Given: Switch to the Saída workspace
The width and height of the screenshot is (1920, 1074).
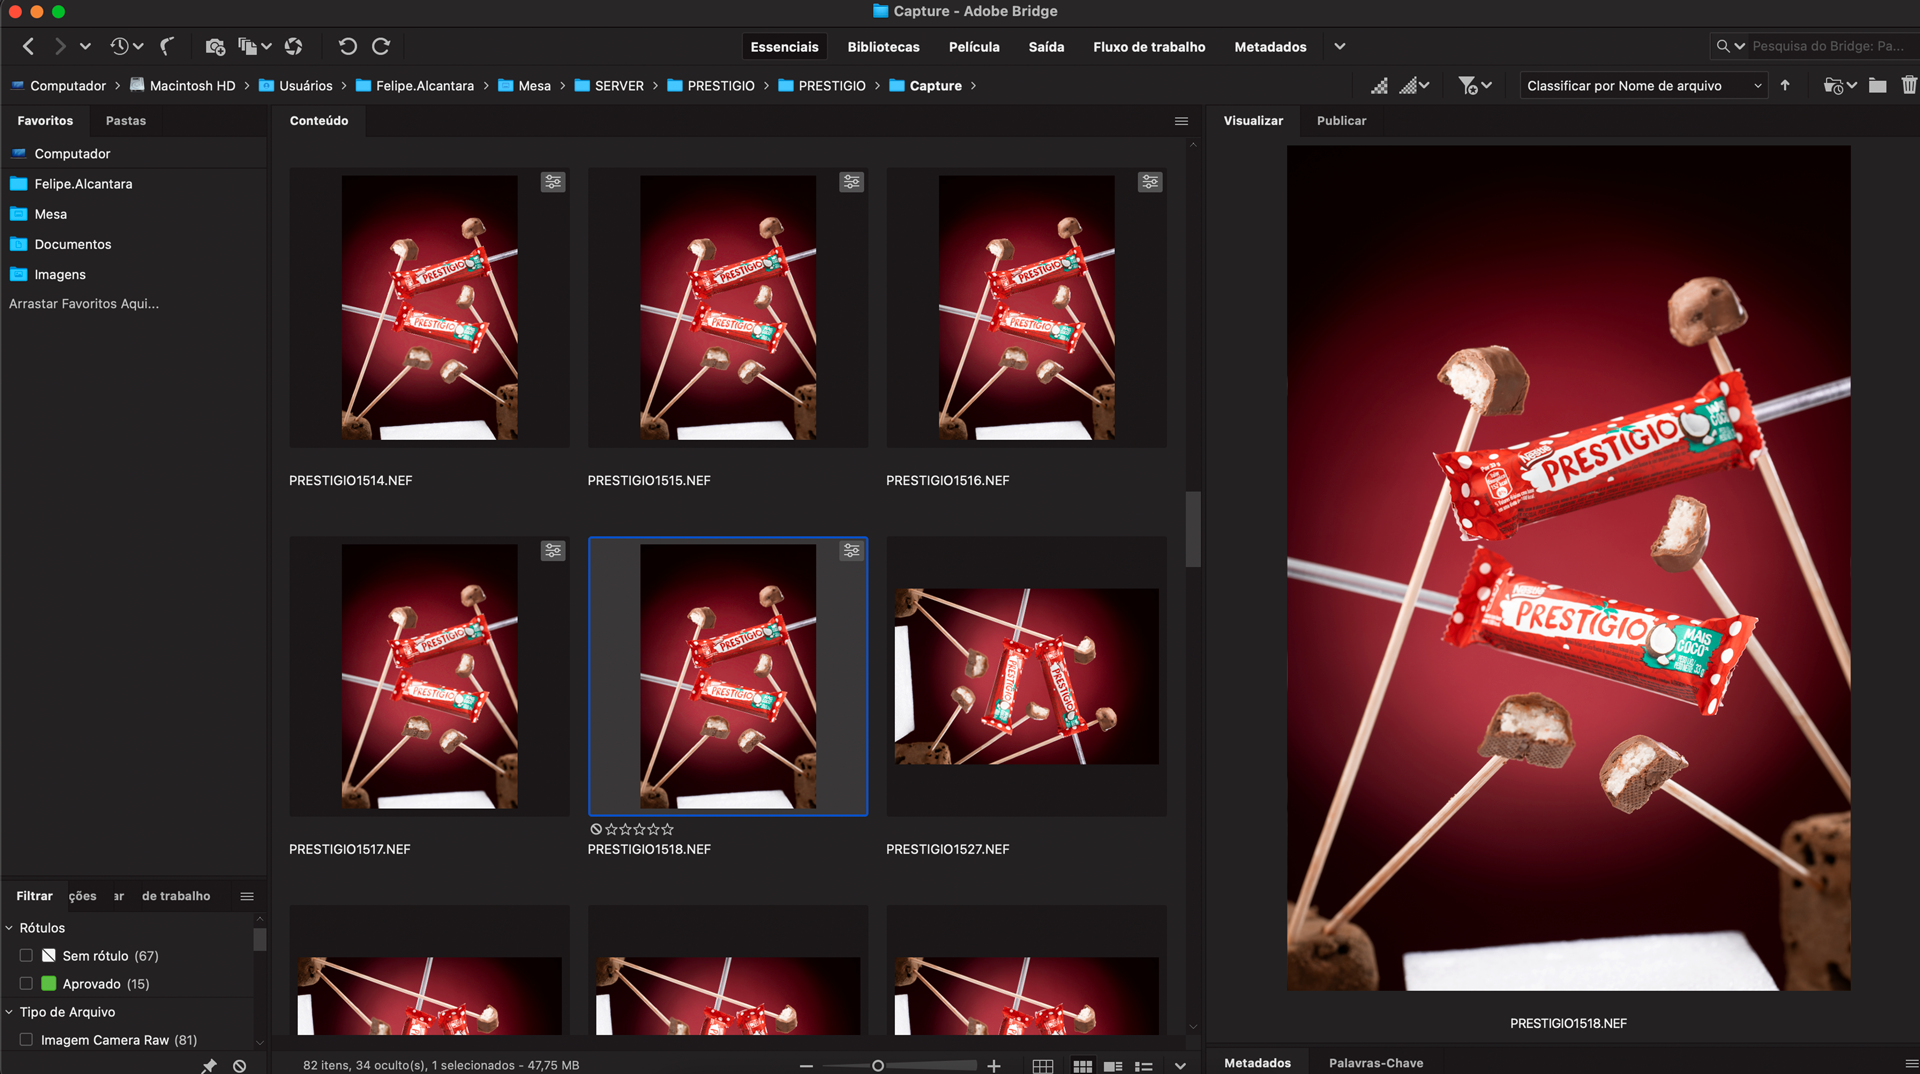Looking at the screenshot, I should pyautogui.click(x=1046, y=47).
